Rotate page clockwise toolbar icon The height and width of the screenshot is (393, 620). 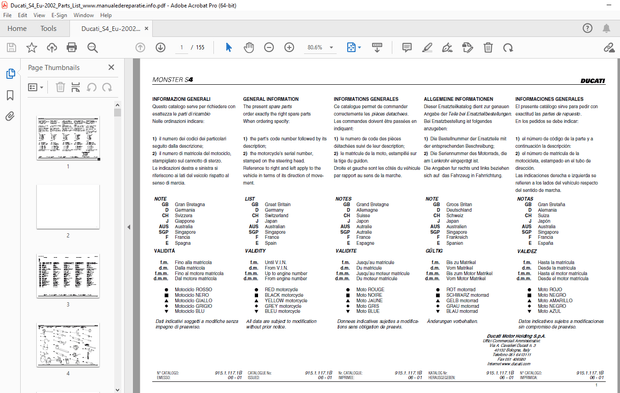point(508,48)
